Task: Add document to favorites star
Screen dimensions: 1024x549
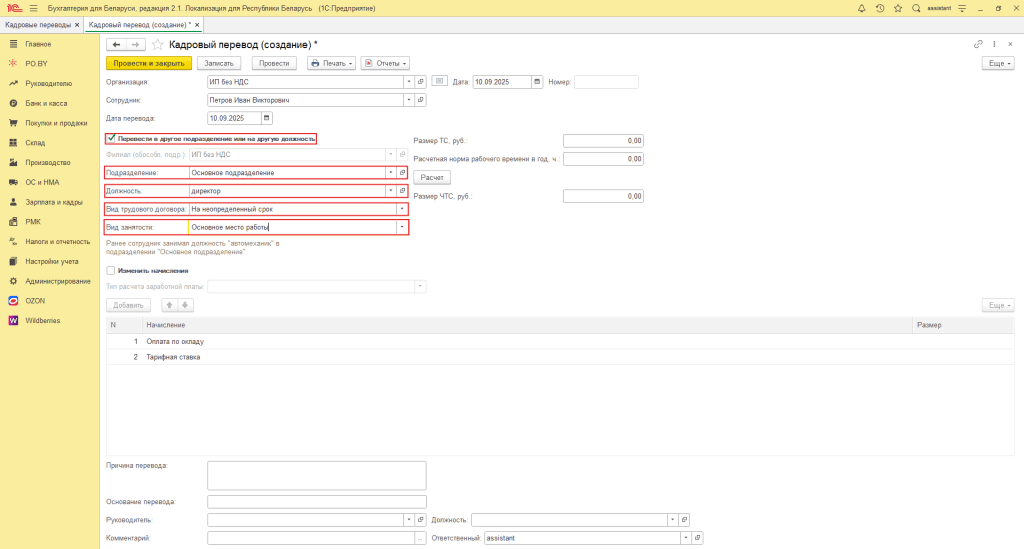Action: click(157, 44)
